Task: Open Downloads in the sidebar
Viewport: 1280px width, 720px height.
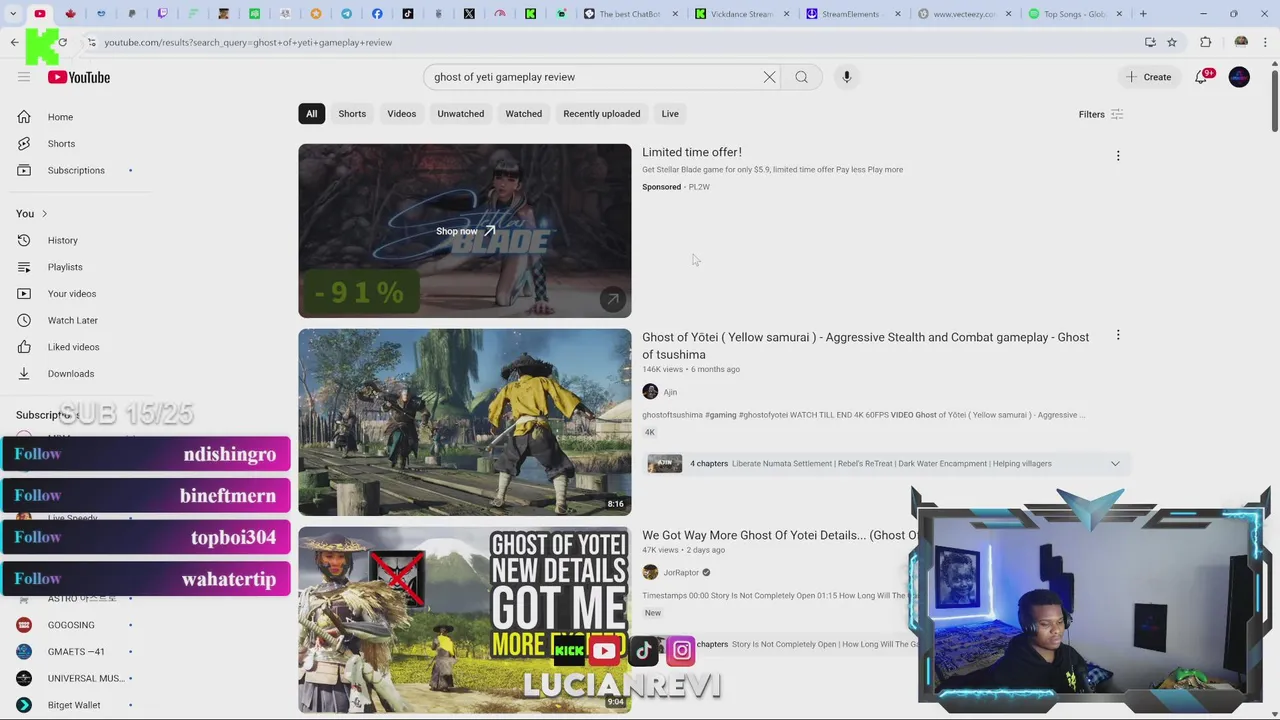Action: click(x=71, y=374)
